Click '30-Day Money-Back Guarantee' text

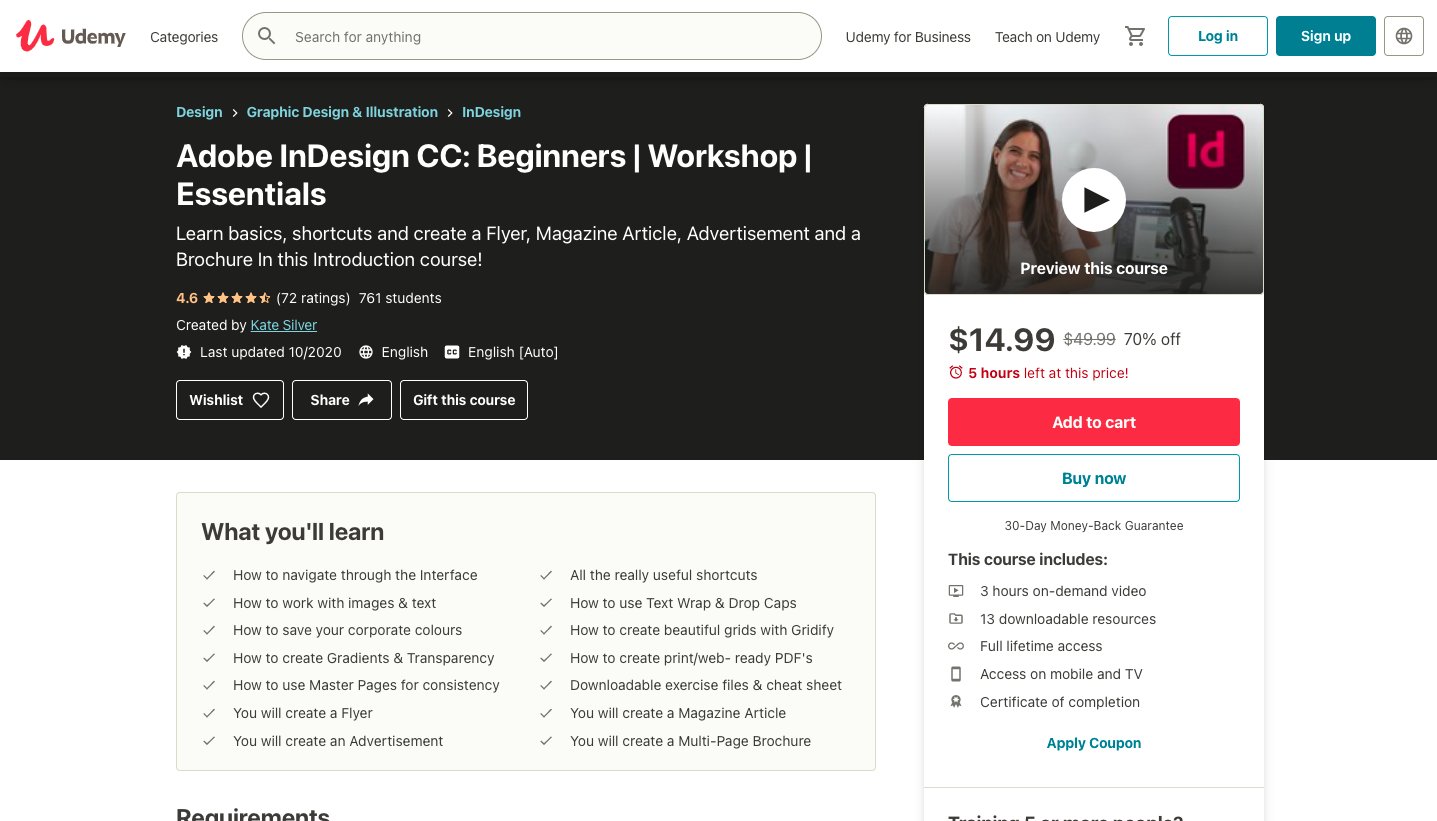[1094, 526]
